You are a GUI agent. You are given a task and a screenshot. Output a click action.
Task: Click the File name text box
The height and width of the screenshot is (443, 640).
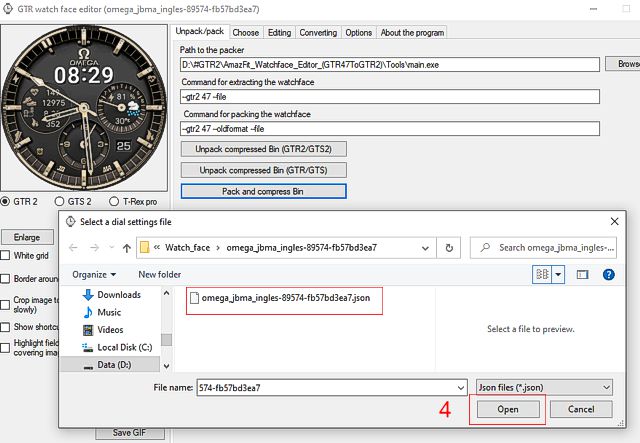[326, 388]
